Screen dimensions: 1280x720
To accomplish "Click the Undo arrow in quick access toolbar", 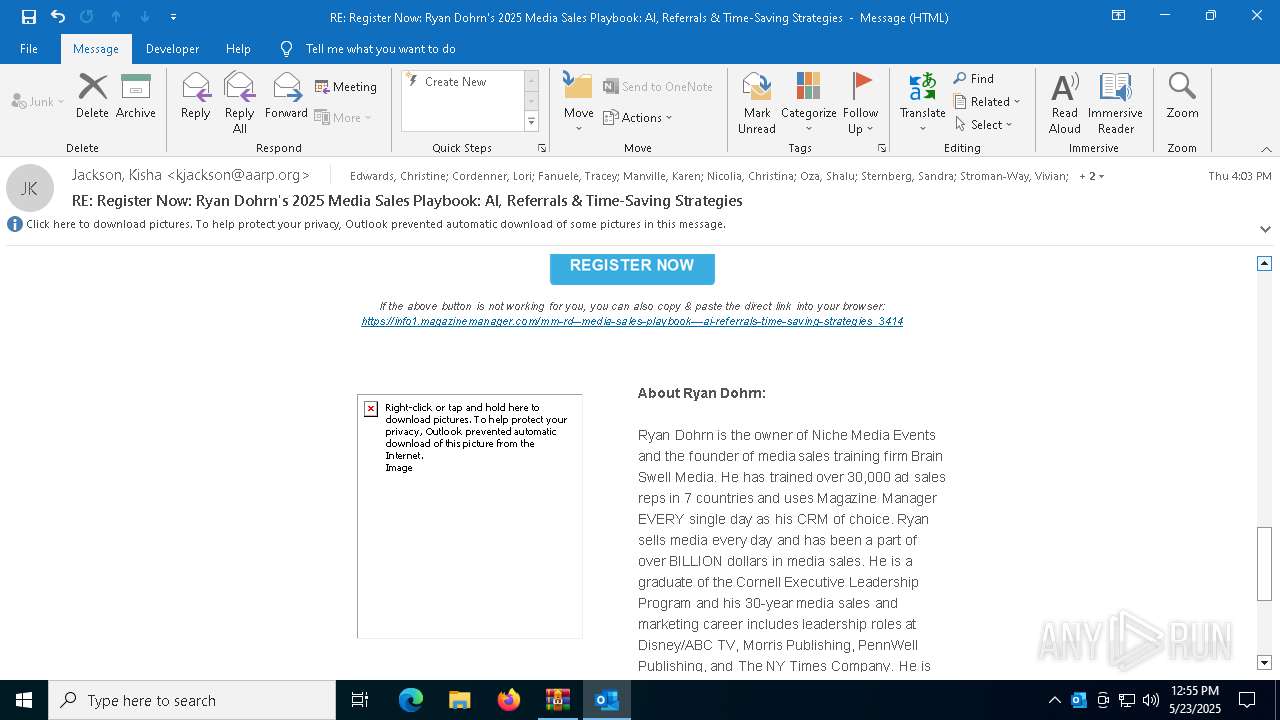I will [57, 17].
